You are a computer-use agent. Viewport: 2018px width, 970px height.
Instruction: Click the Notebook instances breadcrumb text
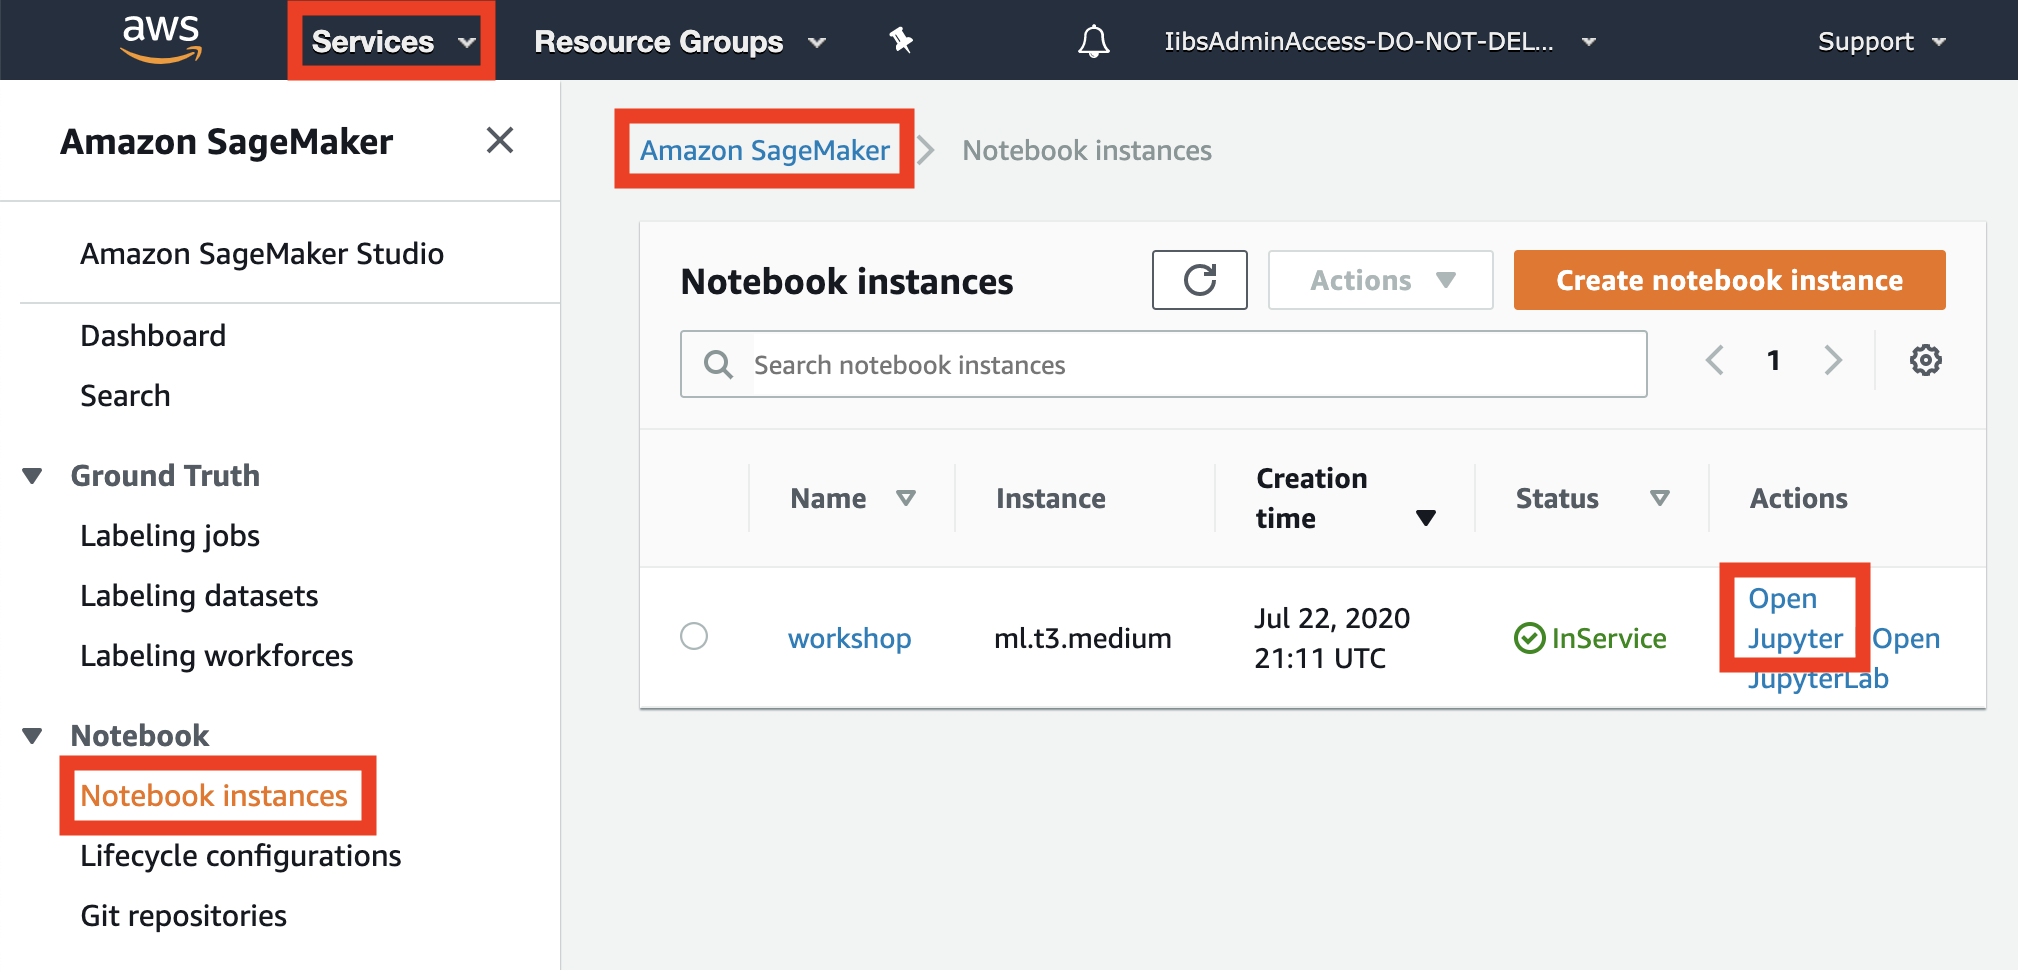click(1087, 150)
